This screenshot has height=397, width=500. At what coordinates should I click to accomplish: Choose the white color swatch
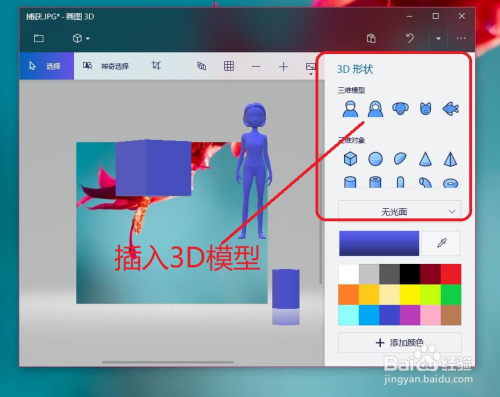coord(349,274)
